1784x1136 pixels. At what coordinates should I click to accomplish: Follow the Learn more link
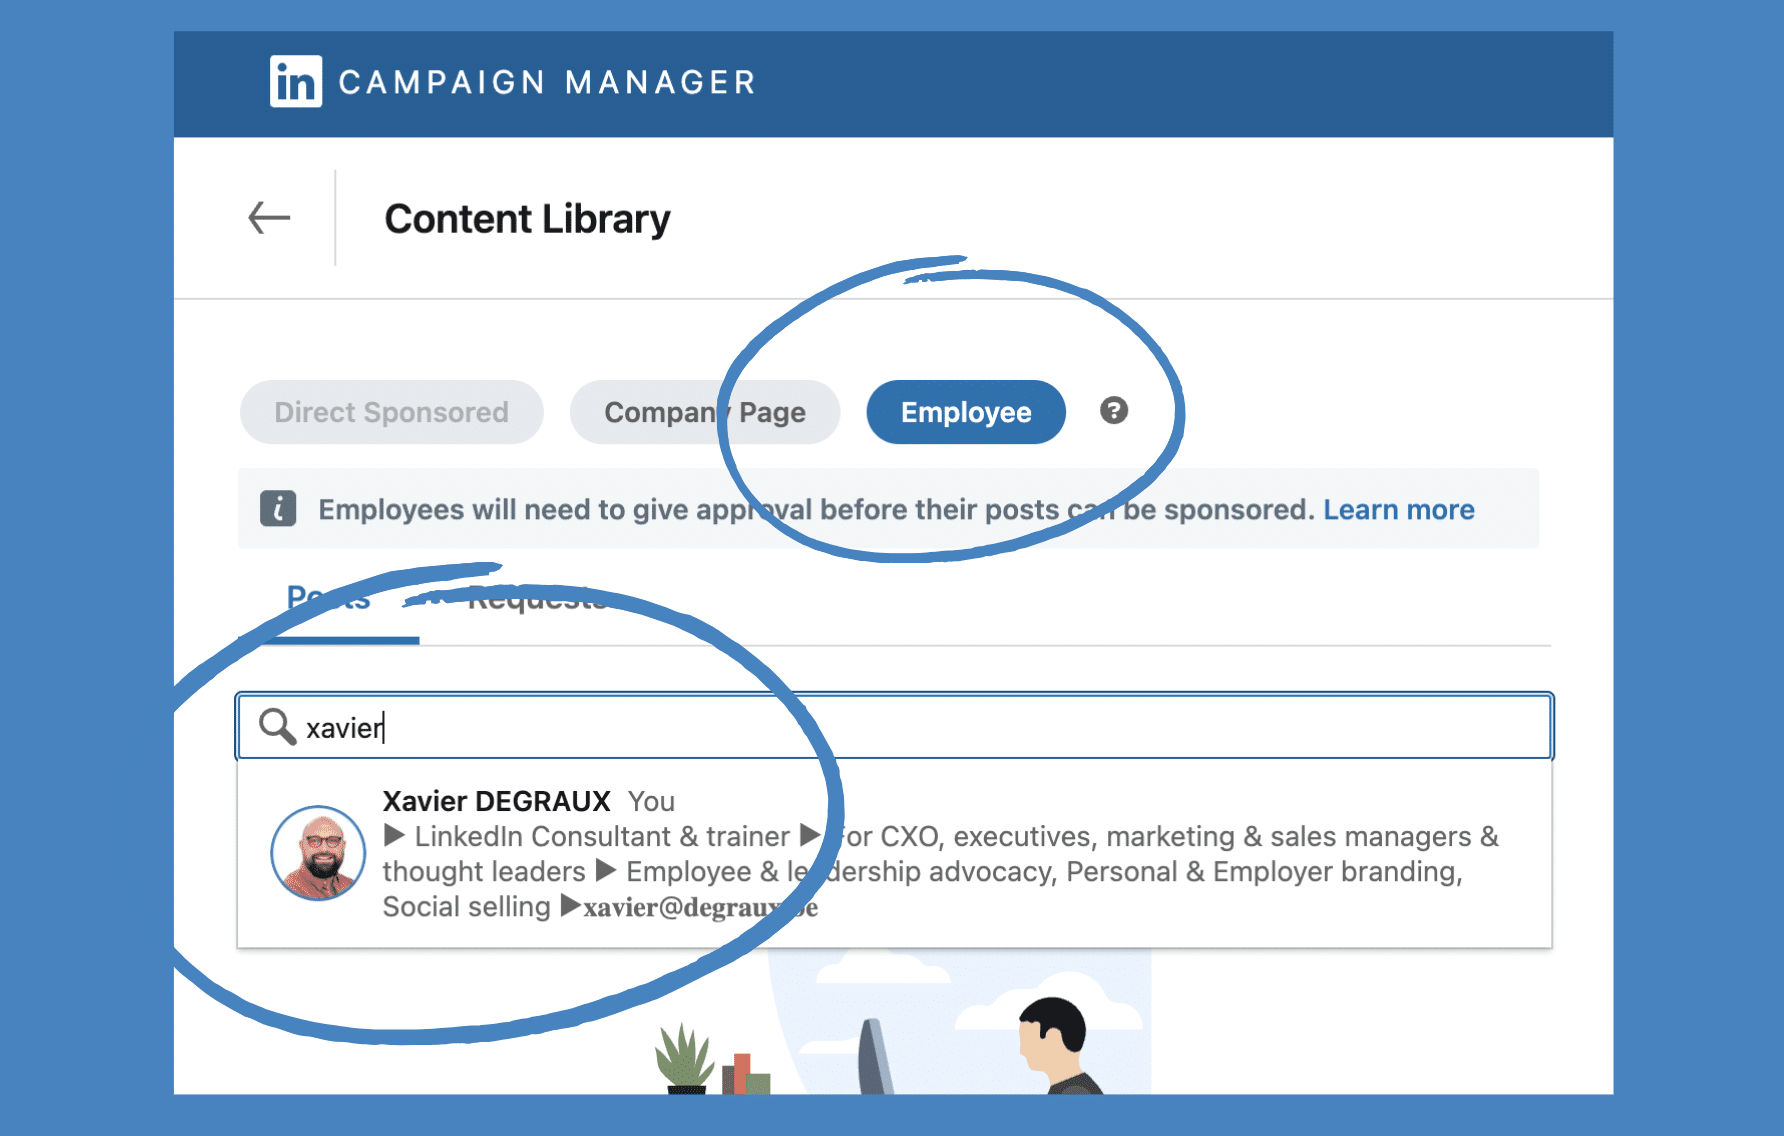pyautogui.click(x=1398, y=509)
